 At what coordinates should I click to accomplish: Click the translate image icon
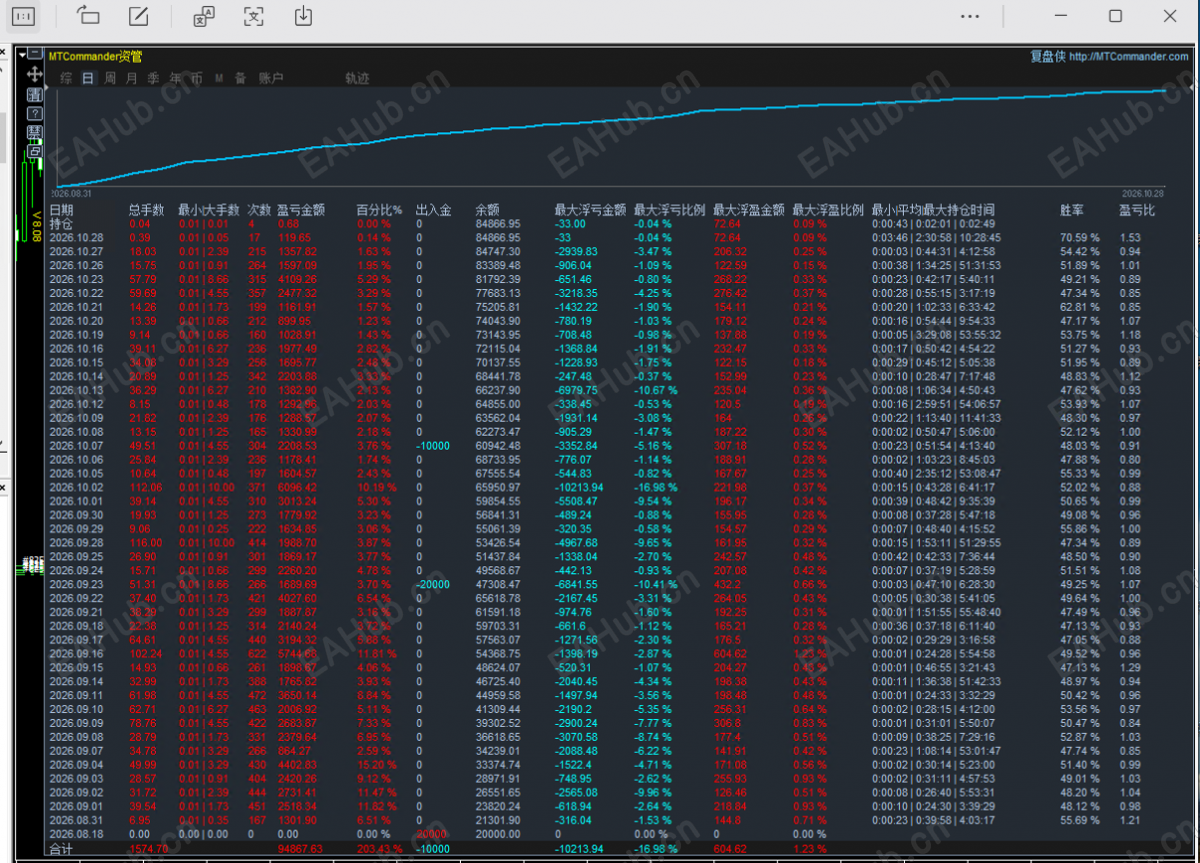pos(203,16)
